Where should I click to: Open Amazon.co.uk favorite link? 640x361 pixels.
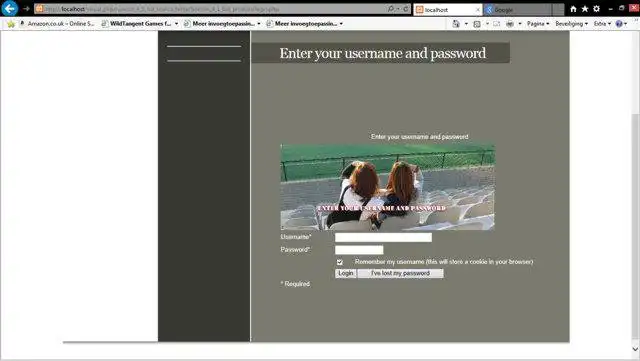(57, 24)
